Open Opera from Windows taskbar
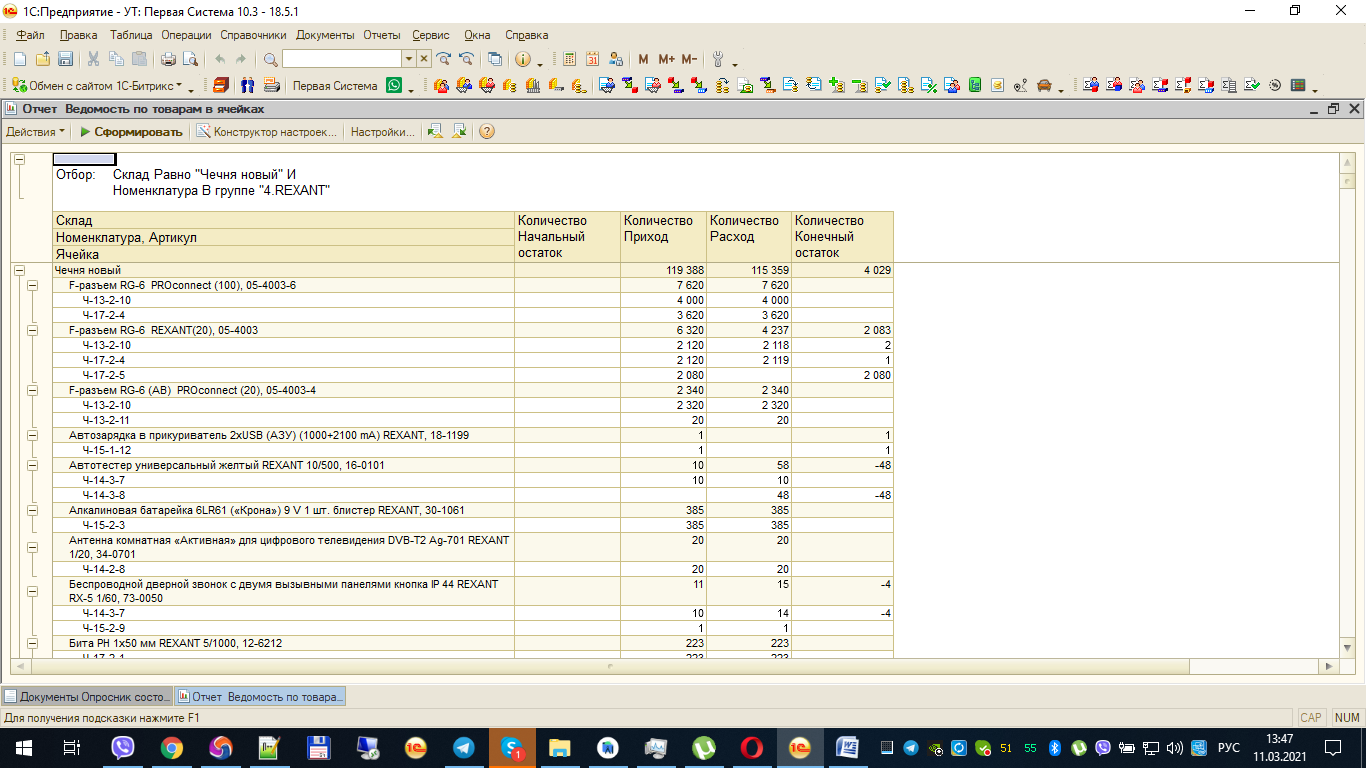This screenshot has height=768, width=1366. pyautogui.click(x=751, y=747)
